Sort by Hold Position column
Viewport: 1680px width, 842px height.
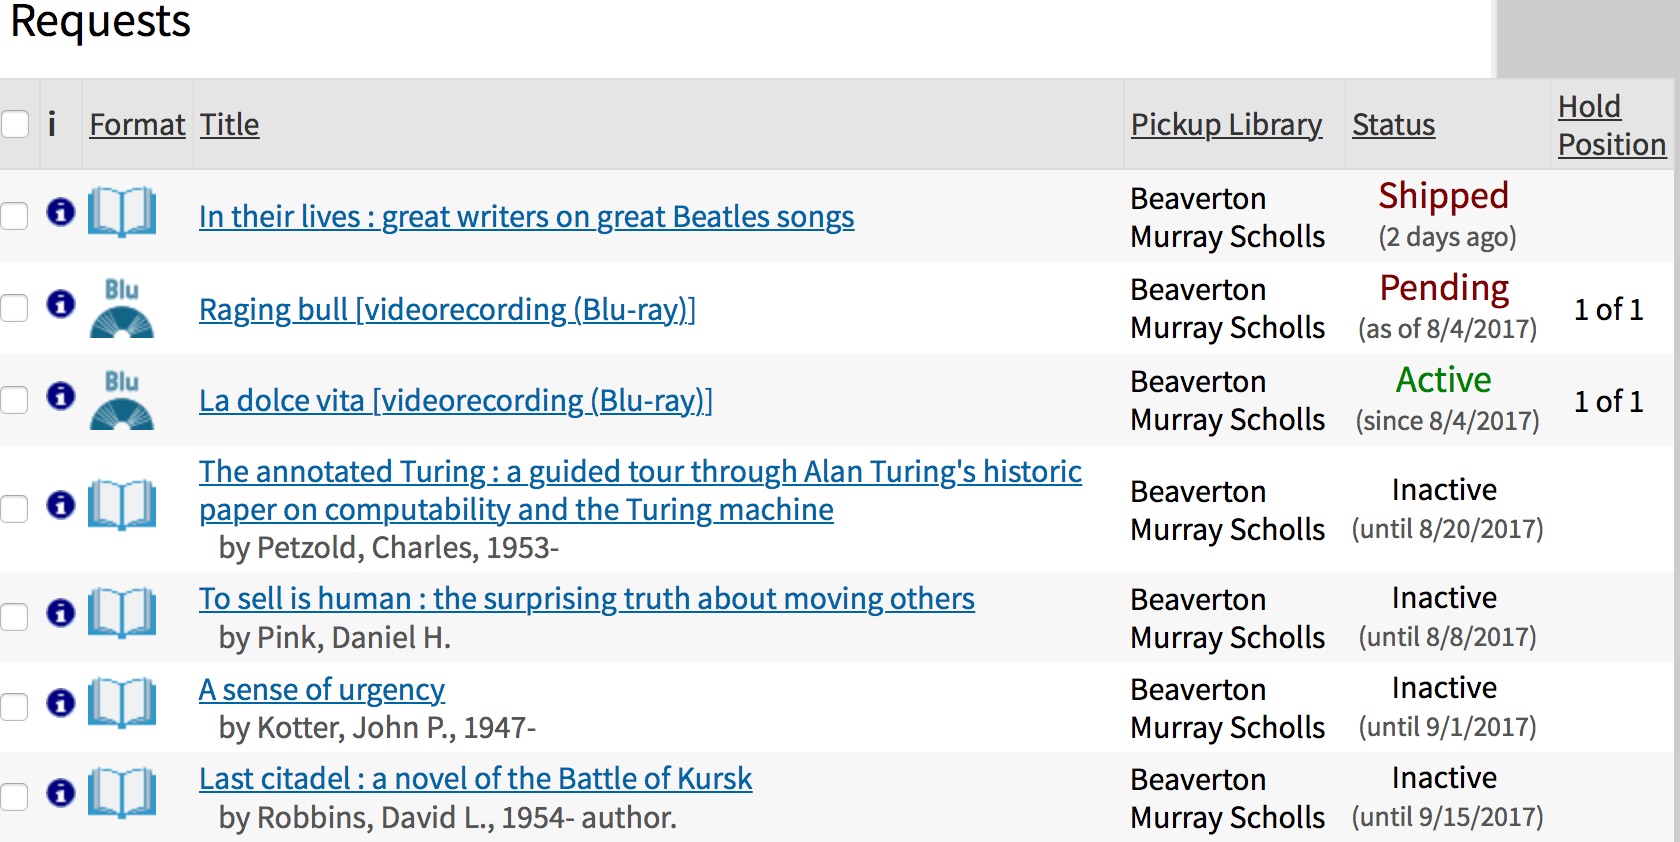click(x=1611, y=125)
